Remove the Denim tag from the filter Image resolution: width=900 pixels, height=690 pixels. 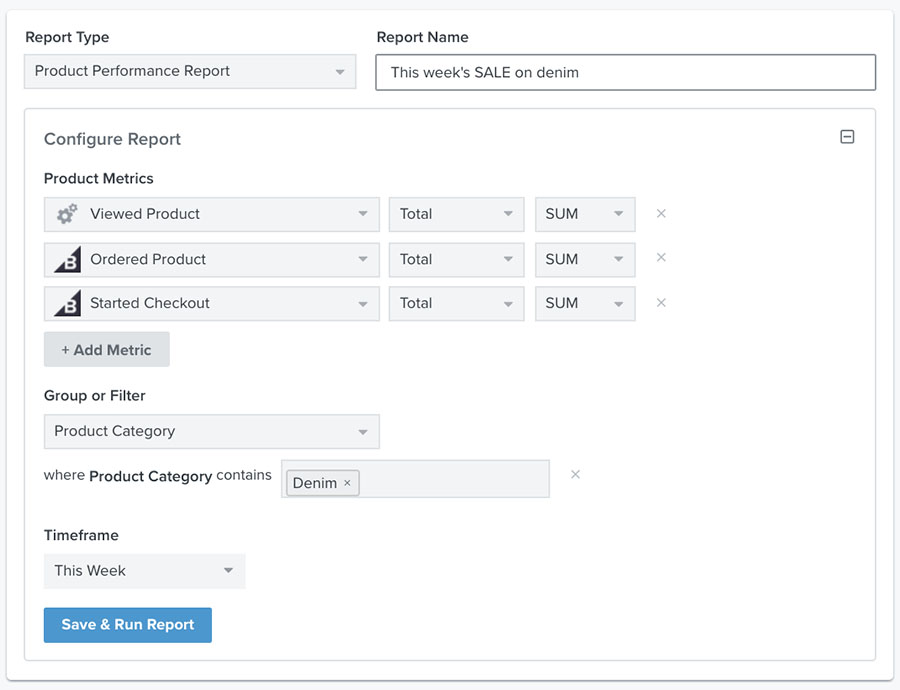[347, 482]
